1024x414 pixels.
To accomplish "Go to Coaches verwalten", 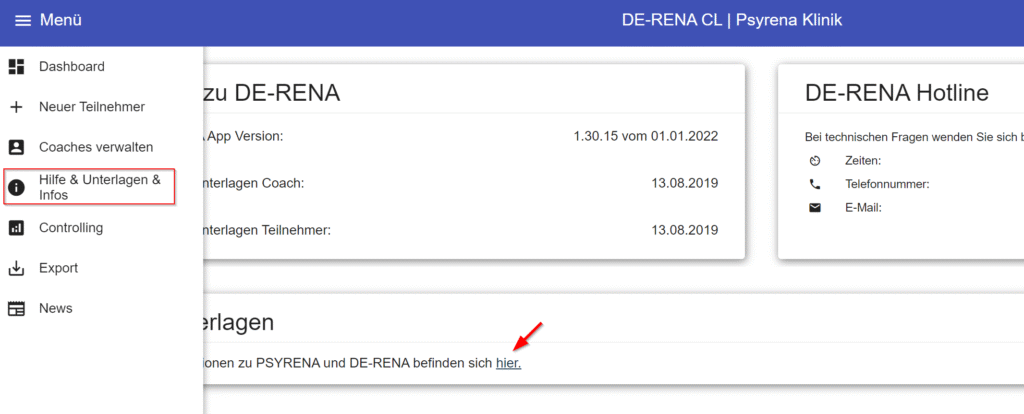I will point(96,147).
